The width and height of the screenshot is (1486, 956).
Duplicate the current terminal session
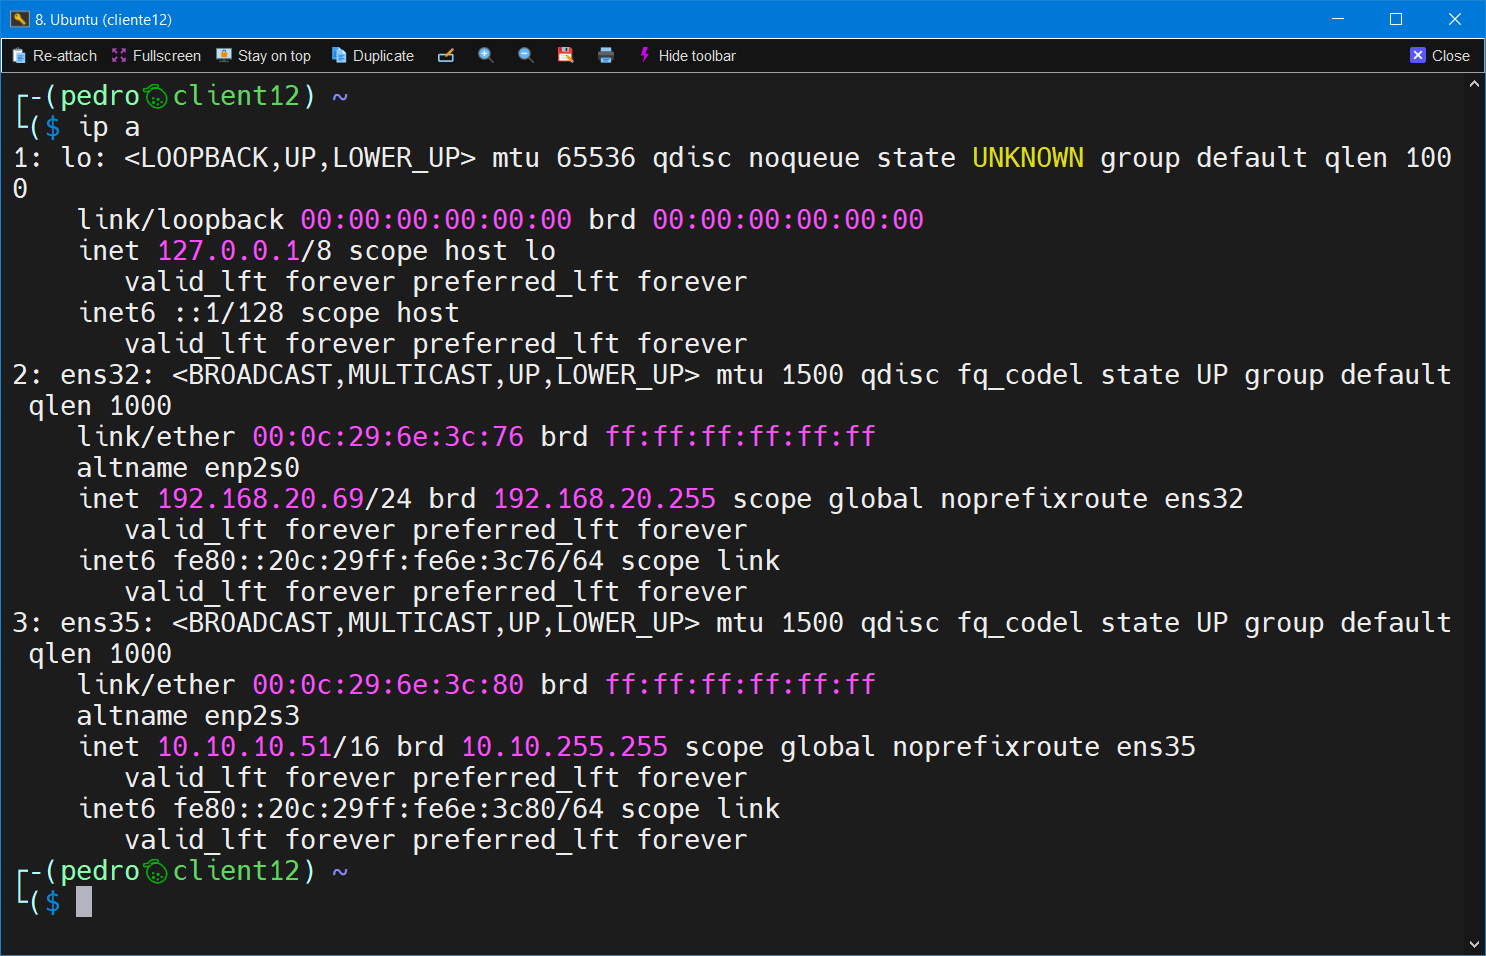(373, 56)
